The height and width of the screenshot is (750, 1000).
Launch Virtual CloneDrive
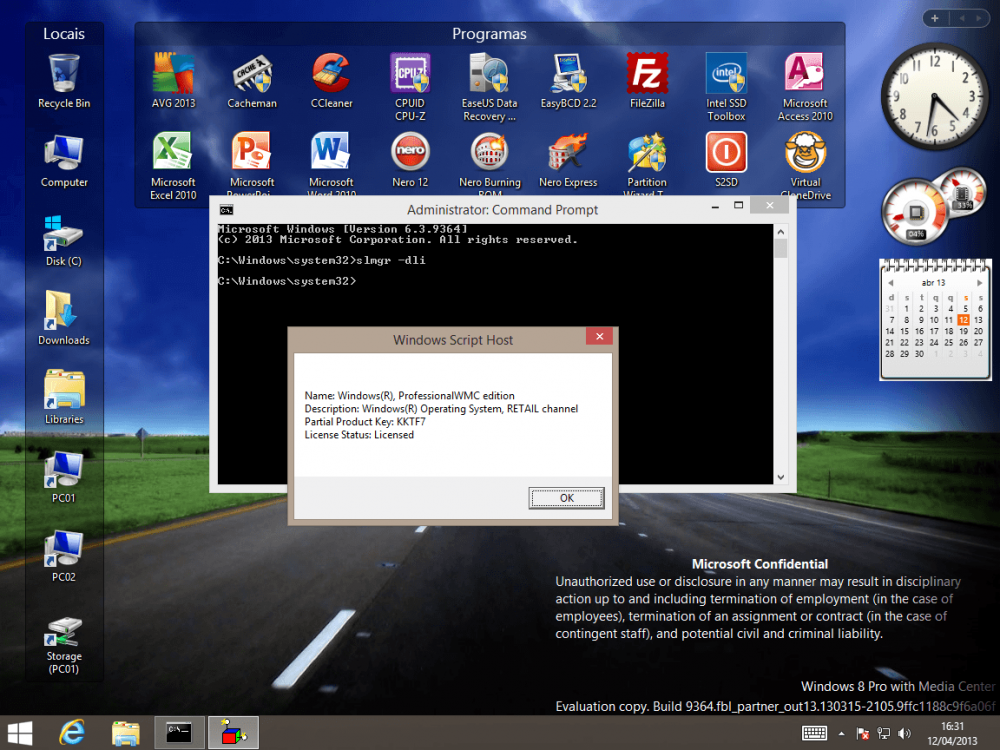pos(805,166)
